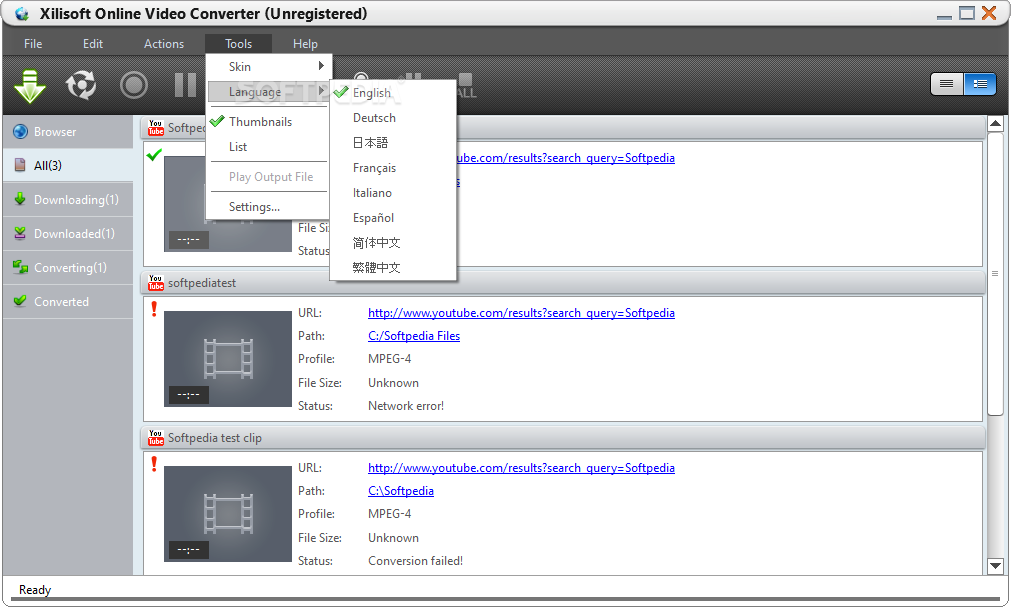Open the Help menu
This screenshot has height=607, width=1011.
pos(305,44)
